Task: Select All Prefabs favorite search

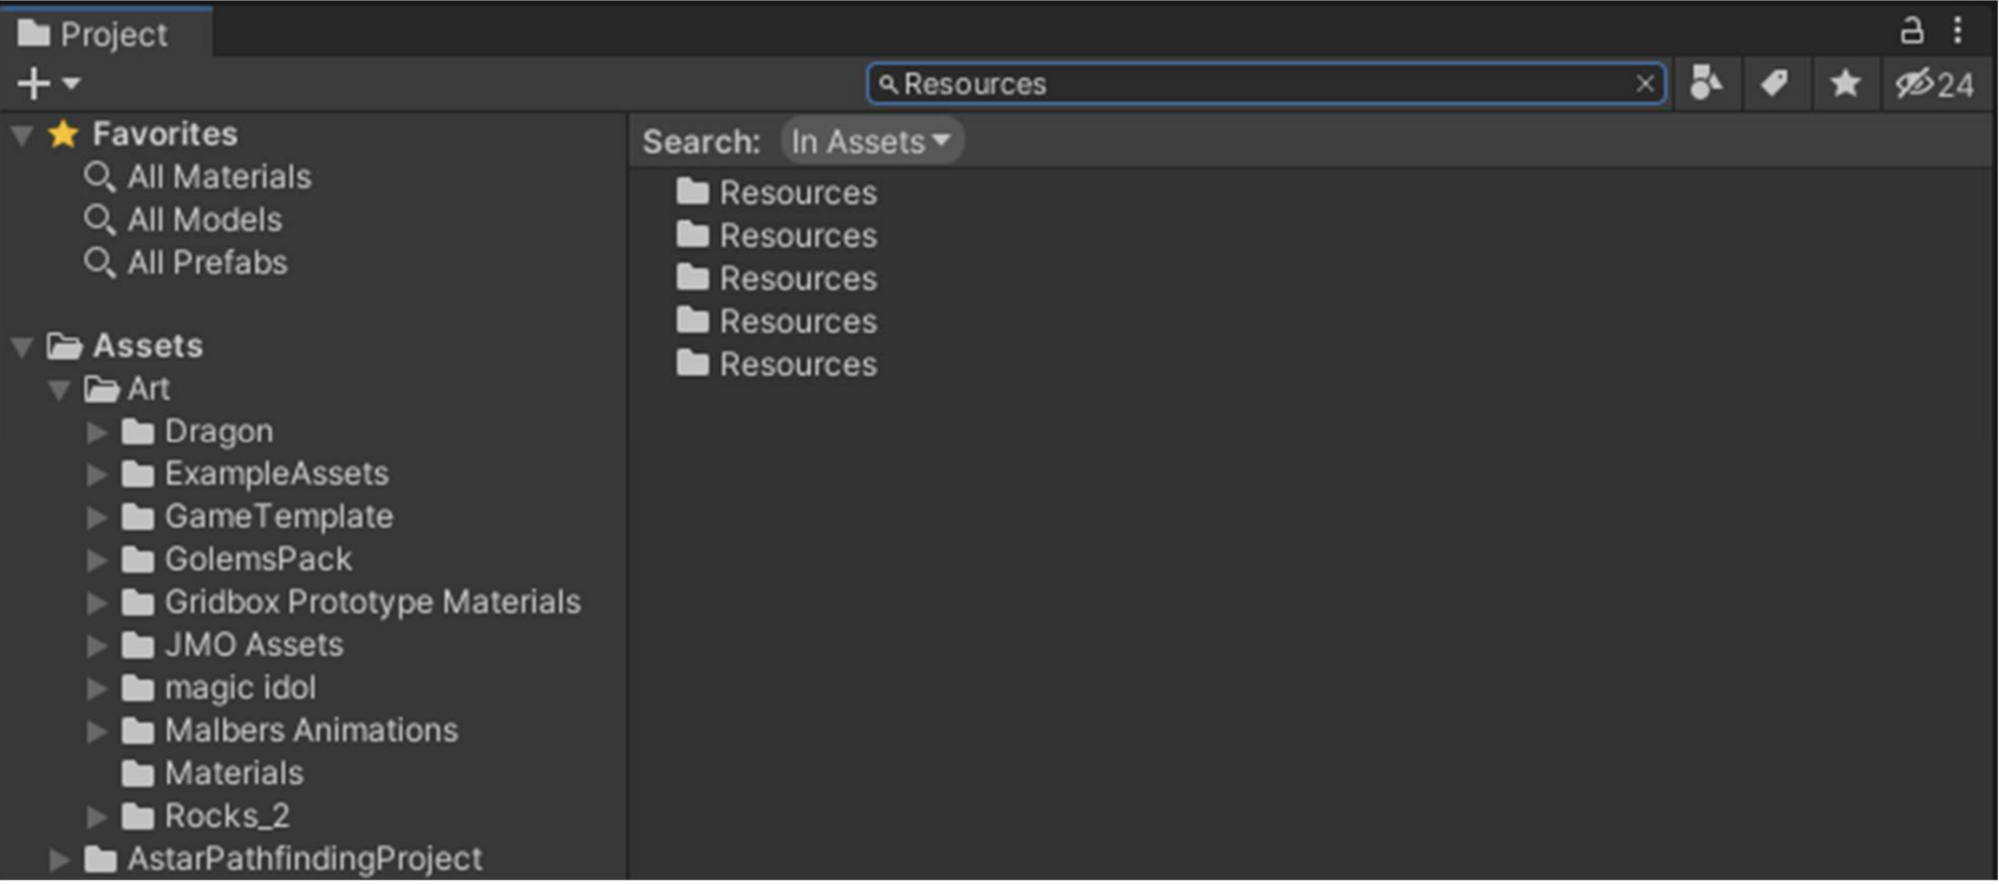Action: click(206, 263)
